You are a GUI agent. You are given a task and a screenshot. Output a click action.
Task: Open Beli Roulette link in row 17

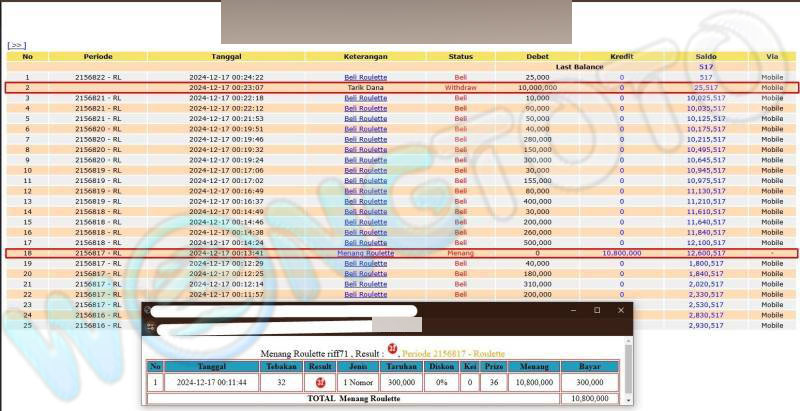[365, 242]
